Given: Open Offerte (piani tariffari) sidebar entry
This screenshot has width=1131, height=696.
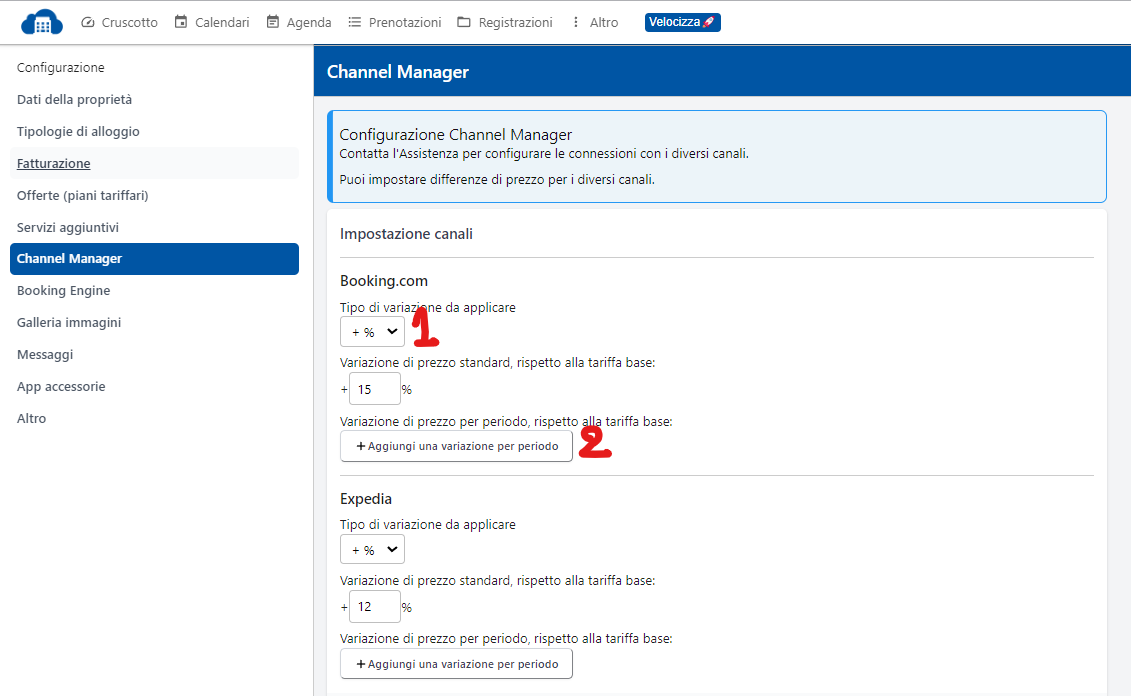Looking at the screenshot, I should [82, 195].
